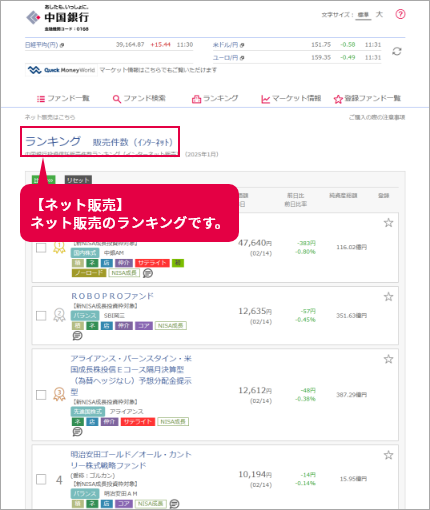
Task: Go to the マーケット情報 tab
Action: point(291,98)
